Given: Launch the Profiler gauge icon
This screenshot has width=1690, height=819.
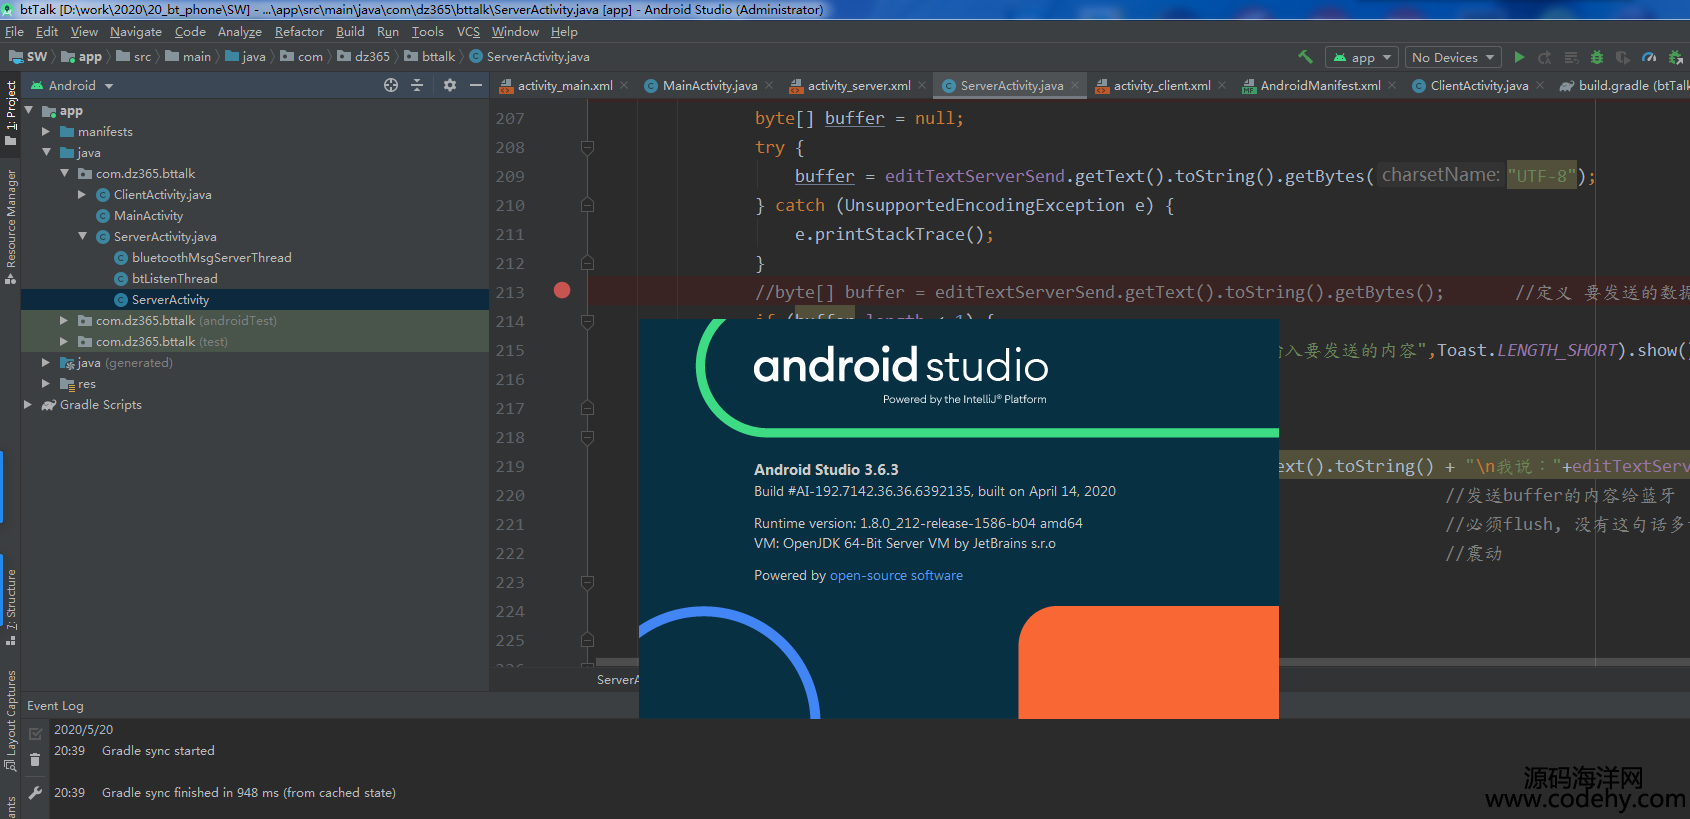Looking at the screenshot, I should coord(1649,57).
